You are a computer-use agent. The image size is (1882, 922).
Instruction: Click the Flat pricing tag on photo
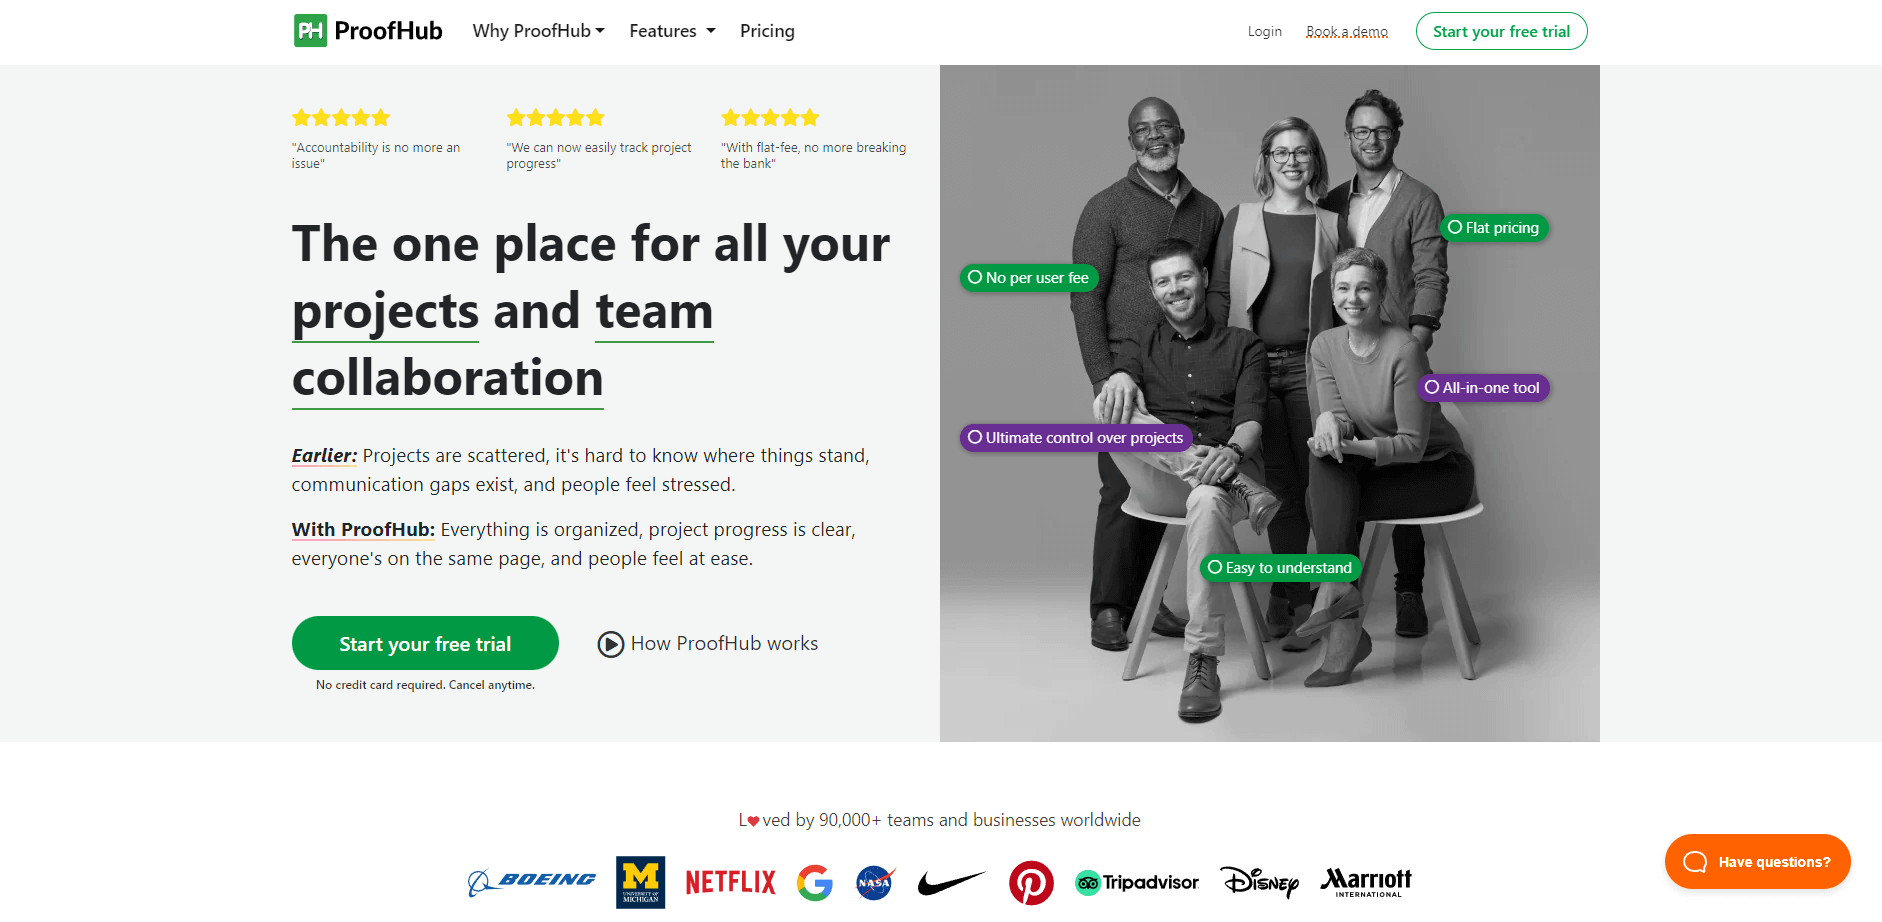point(1494,228)
